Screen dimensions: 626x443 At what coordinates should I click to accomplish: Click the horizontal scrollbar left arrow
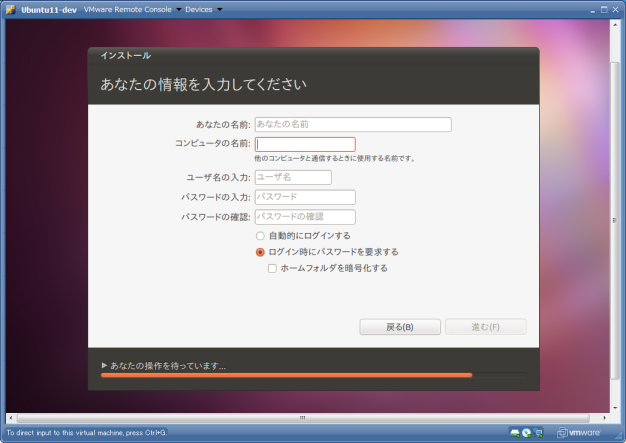[11, 418]
